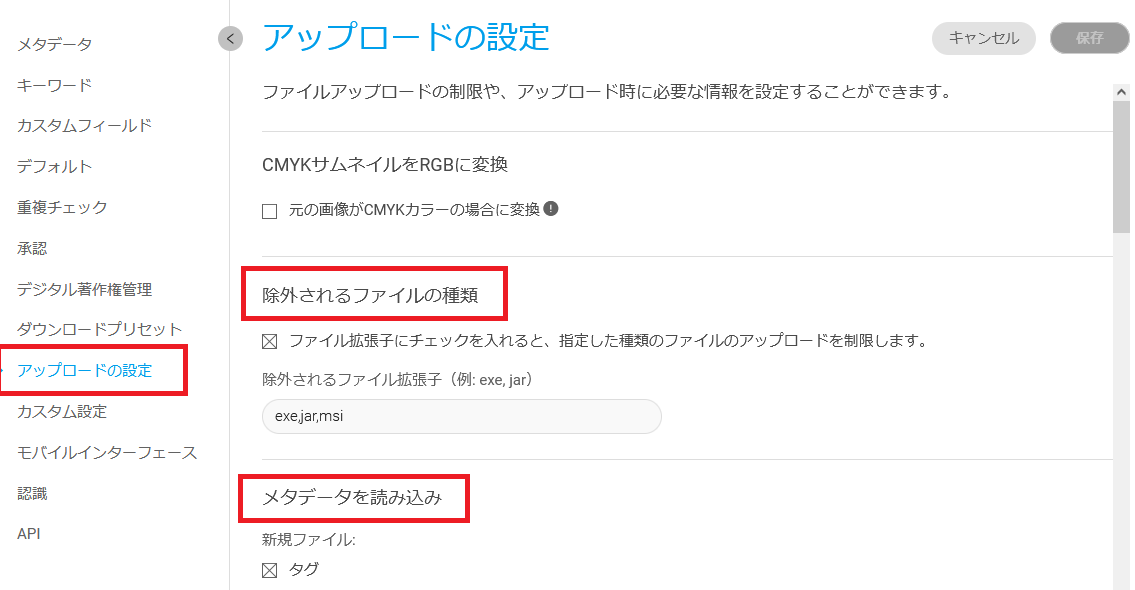
Task: Open メタデータ in the sidebar
Action: [54, 44]
